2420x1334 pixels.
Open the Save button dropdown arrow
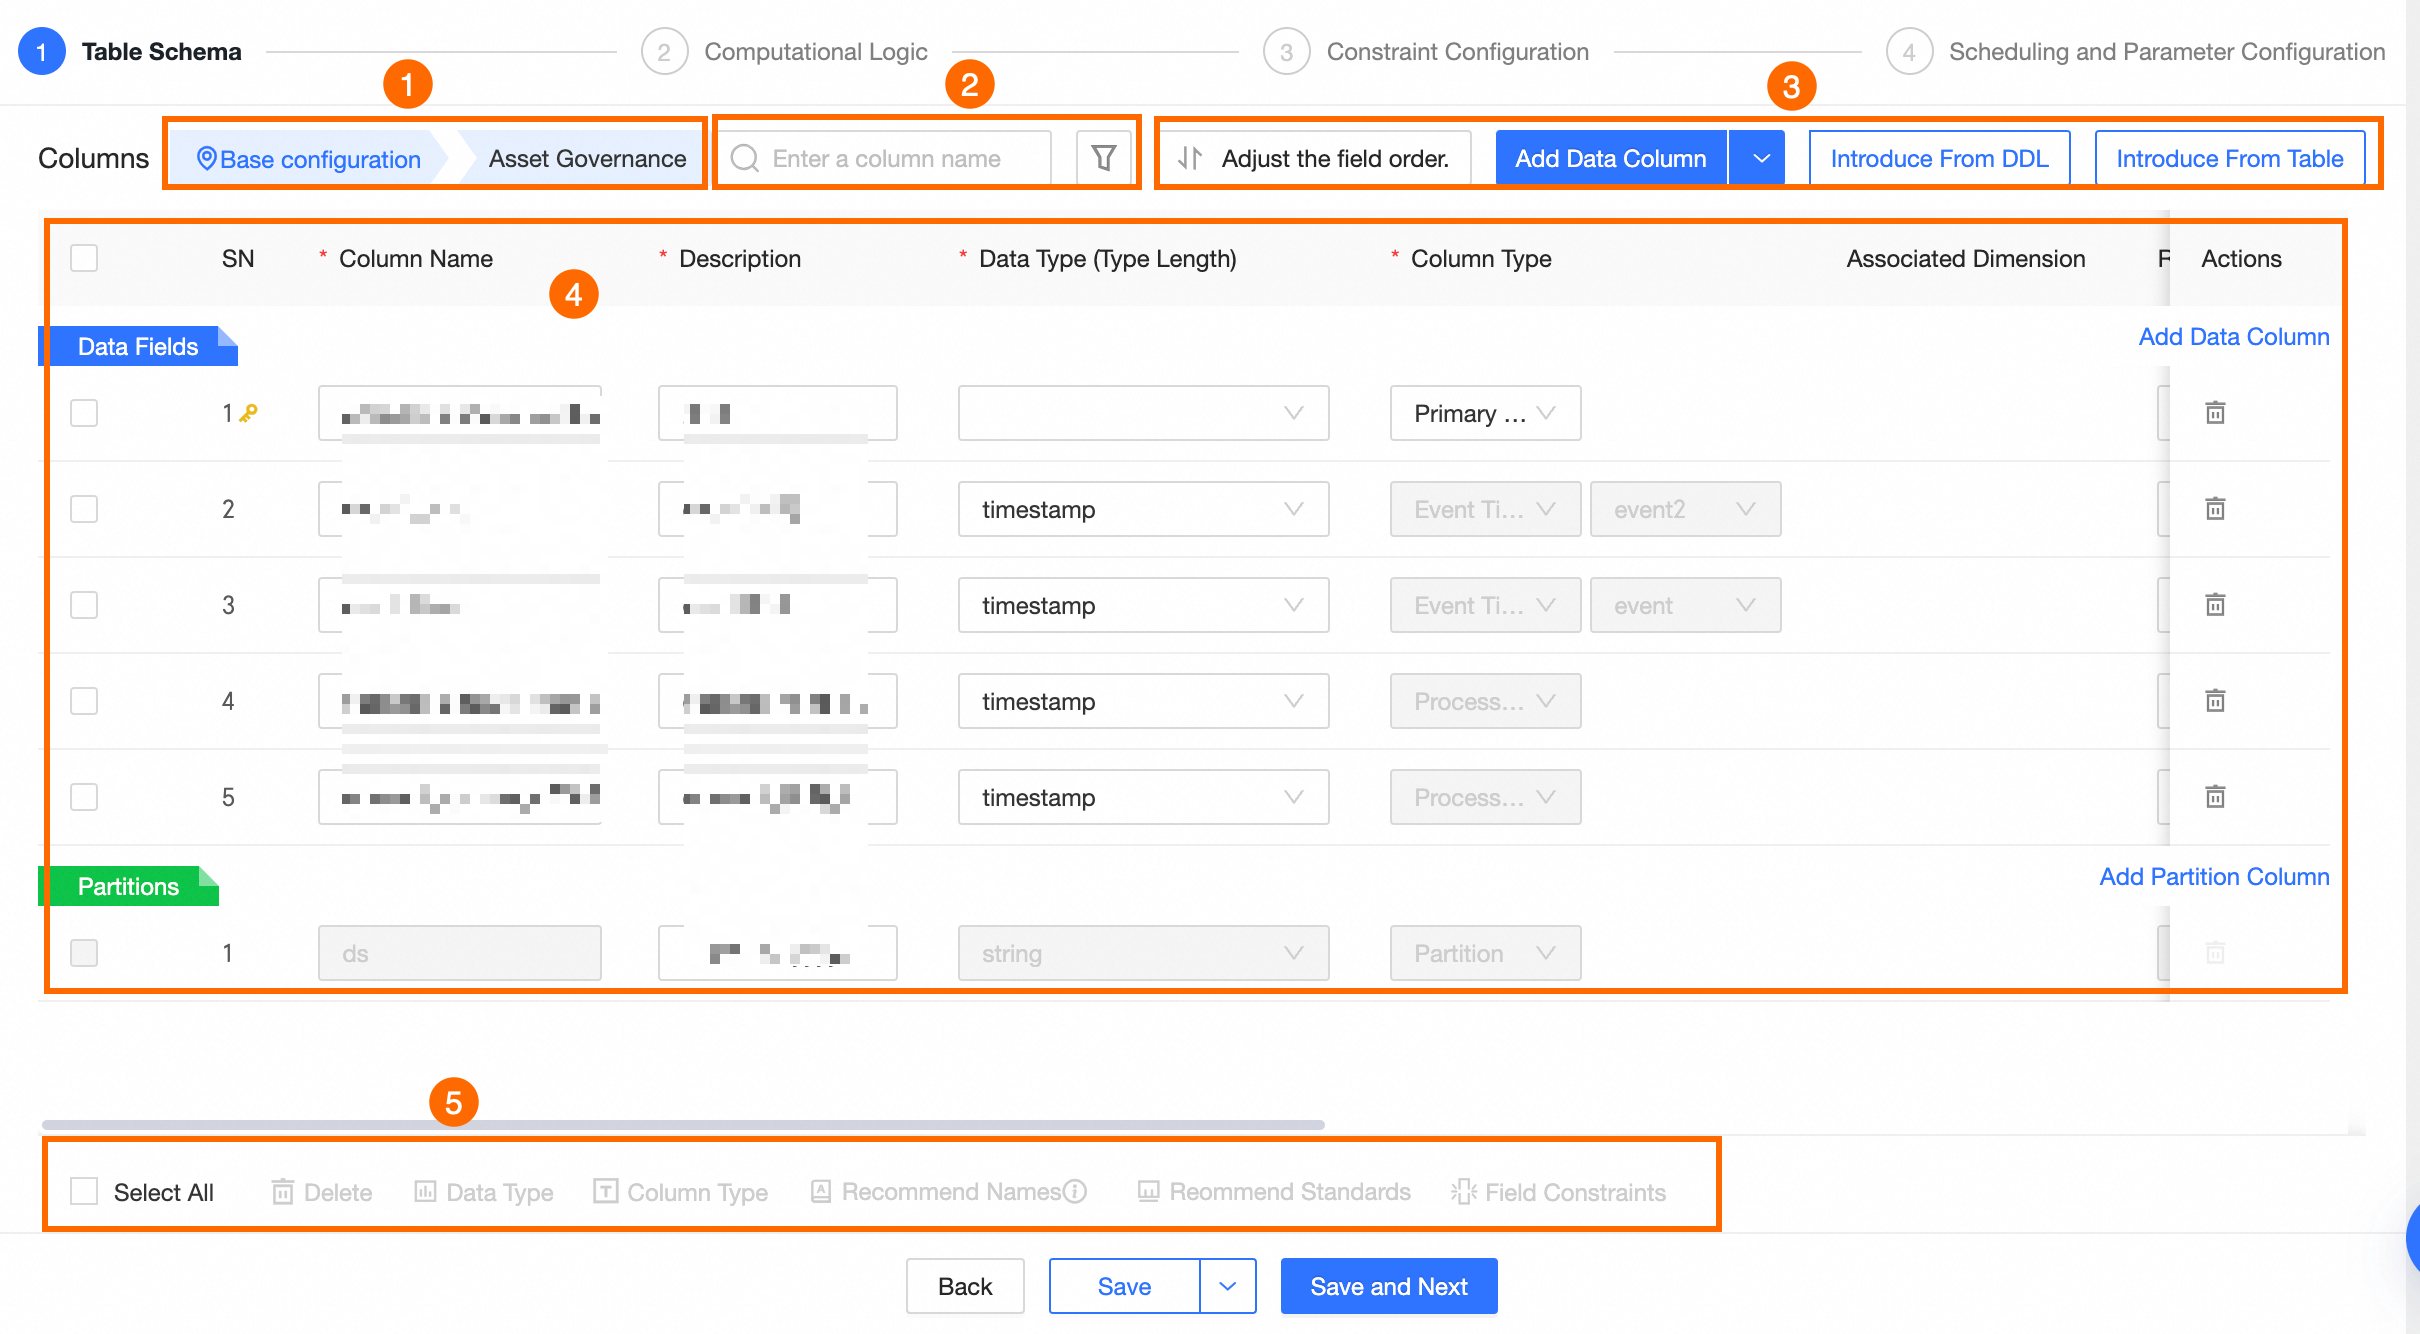[x=1227, y=1286]
